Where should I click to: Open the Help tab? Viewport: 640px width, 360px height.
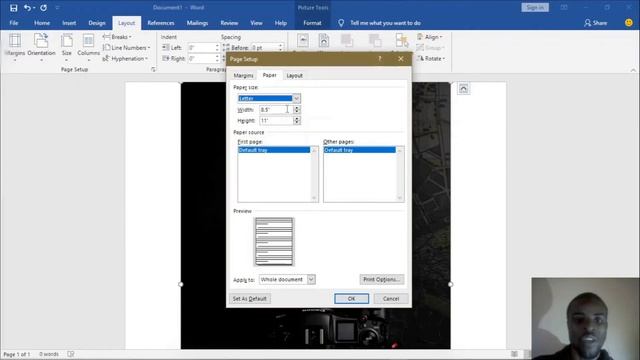tap(280, 23)
